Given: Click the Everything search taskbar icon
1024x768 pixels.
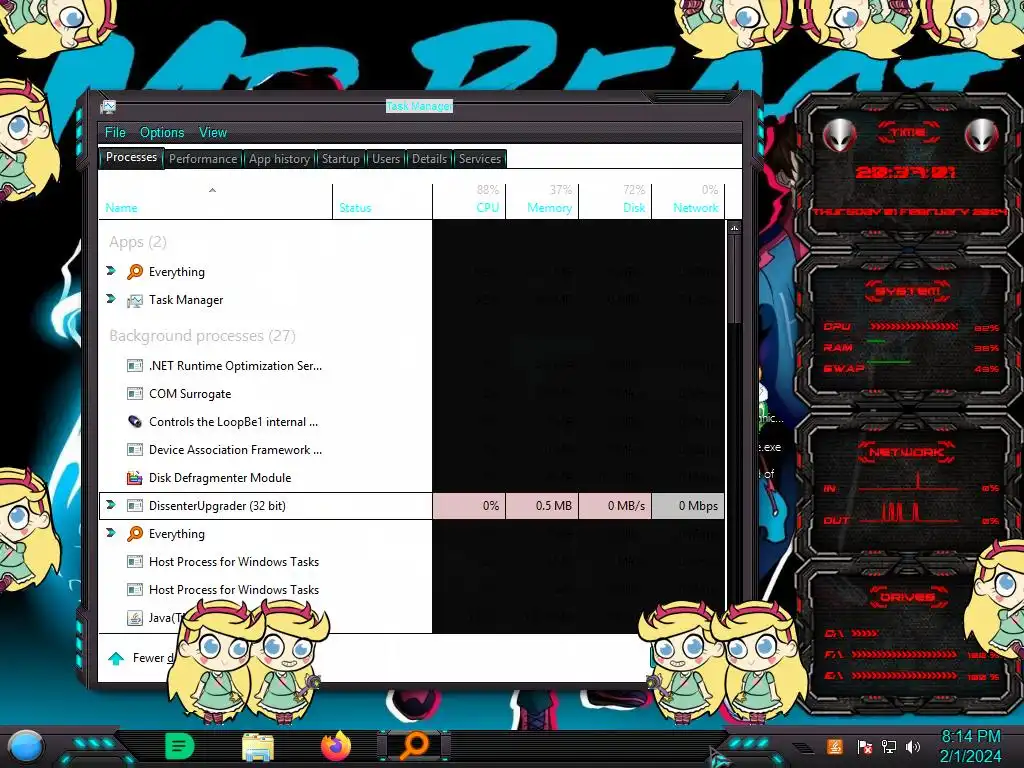Looking at the screenshot, I should pyautogui.click(x=414, y=746).
